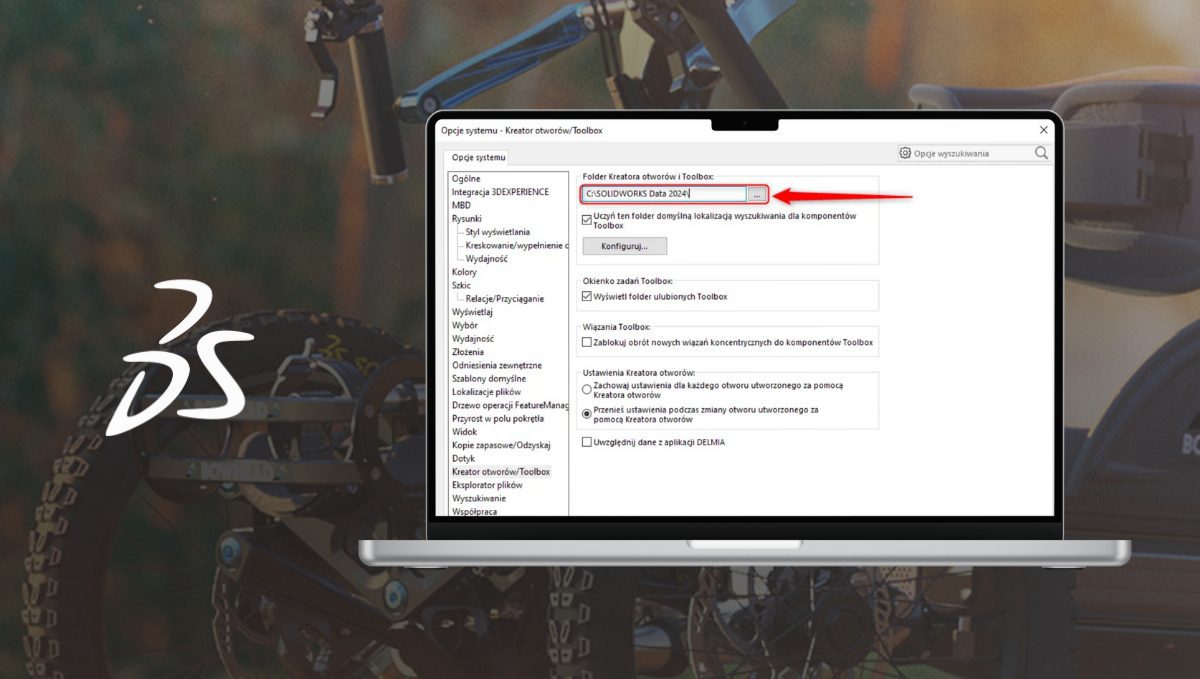This screenshot has width=1200, height=679.
Task: Enable Zablokuj obrót nowych wiązań koncentrycznych checkbox
Action: click(x=586, y=342)
